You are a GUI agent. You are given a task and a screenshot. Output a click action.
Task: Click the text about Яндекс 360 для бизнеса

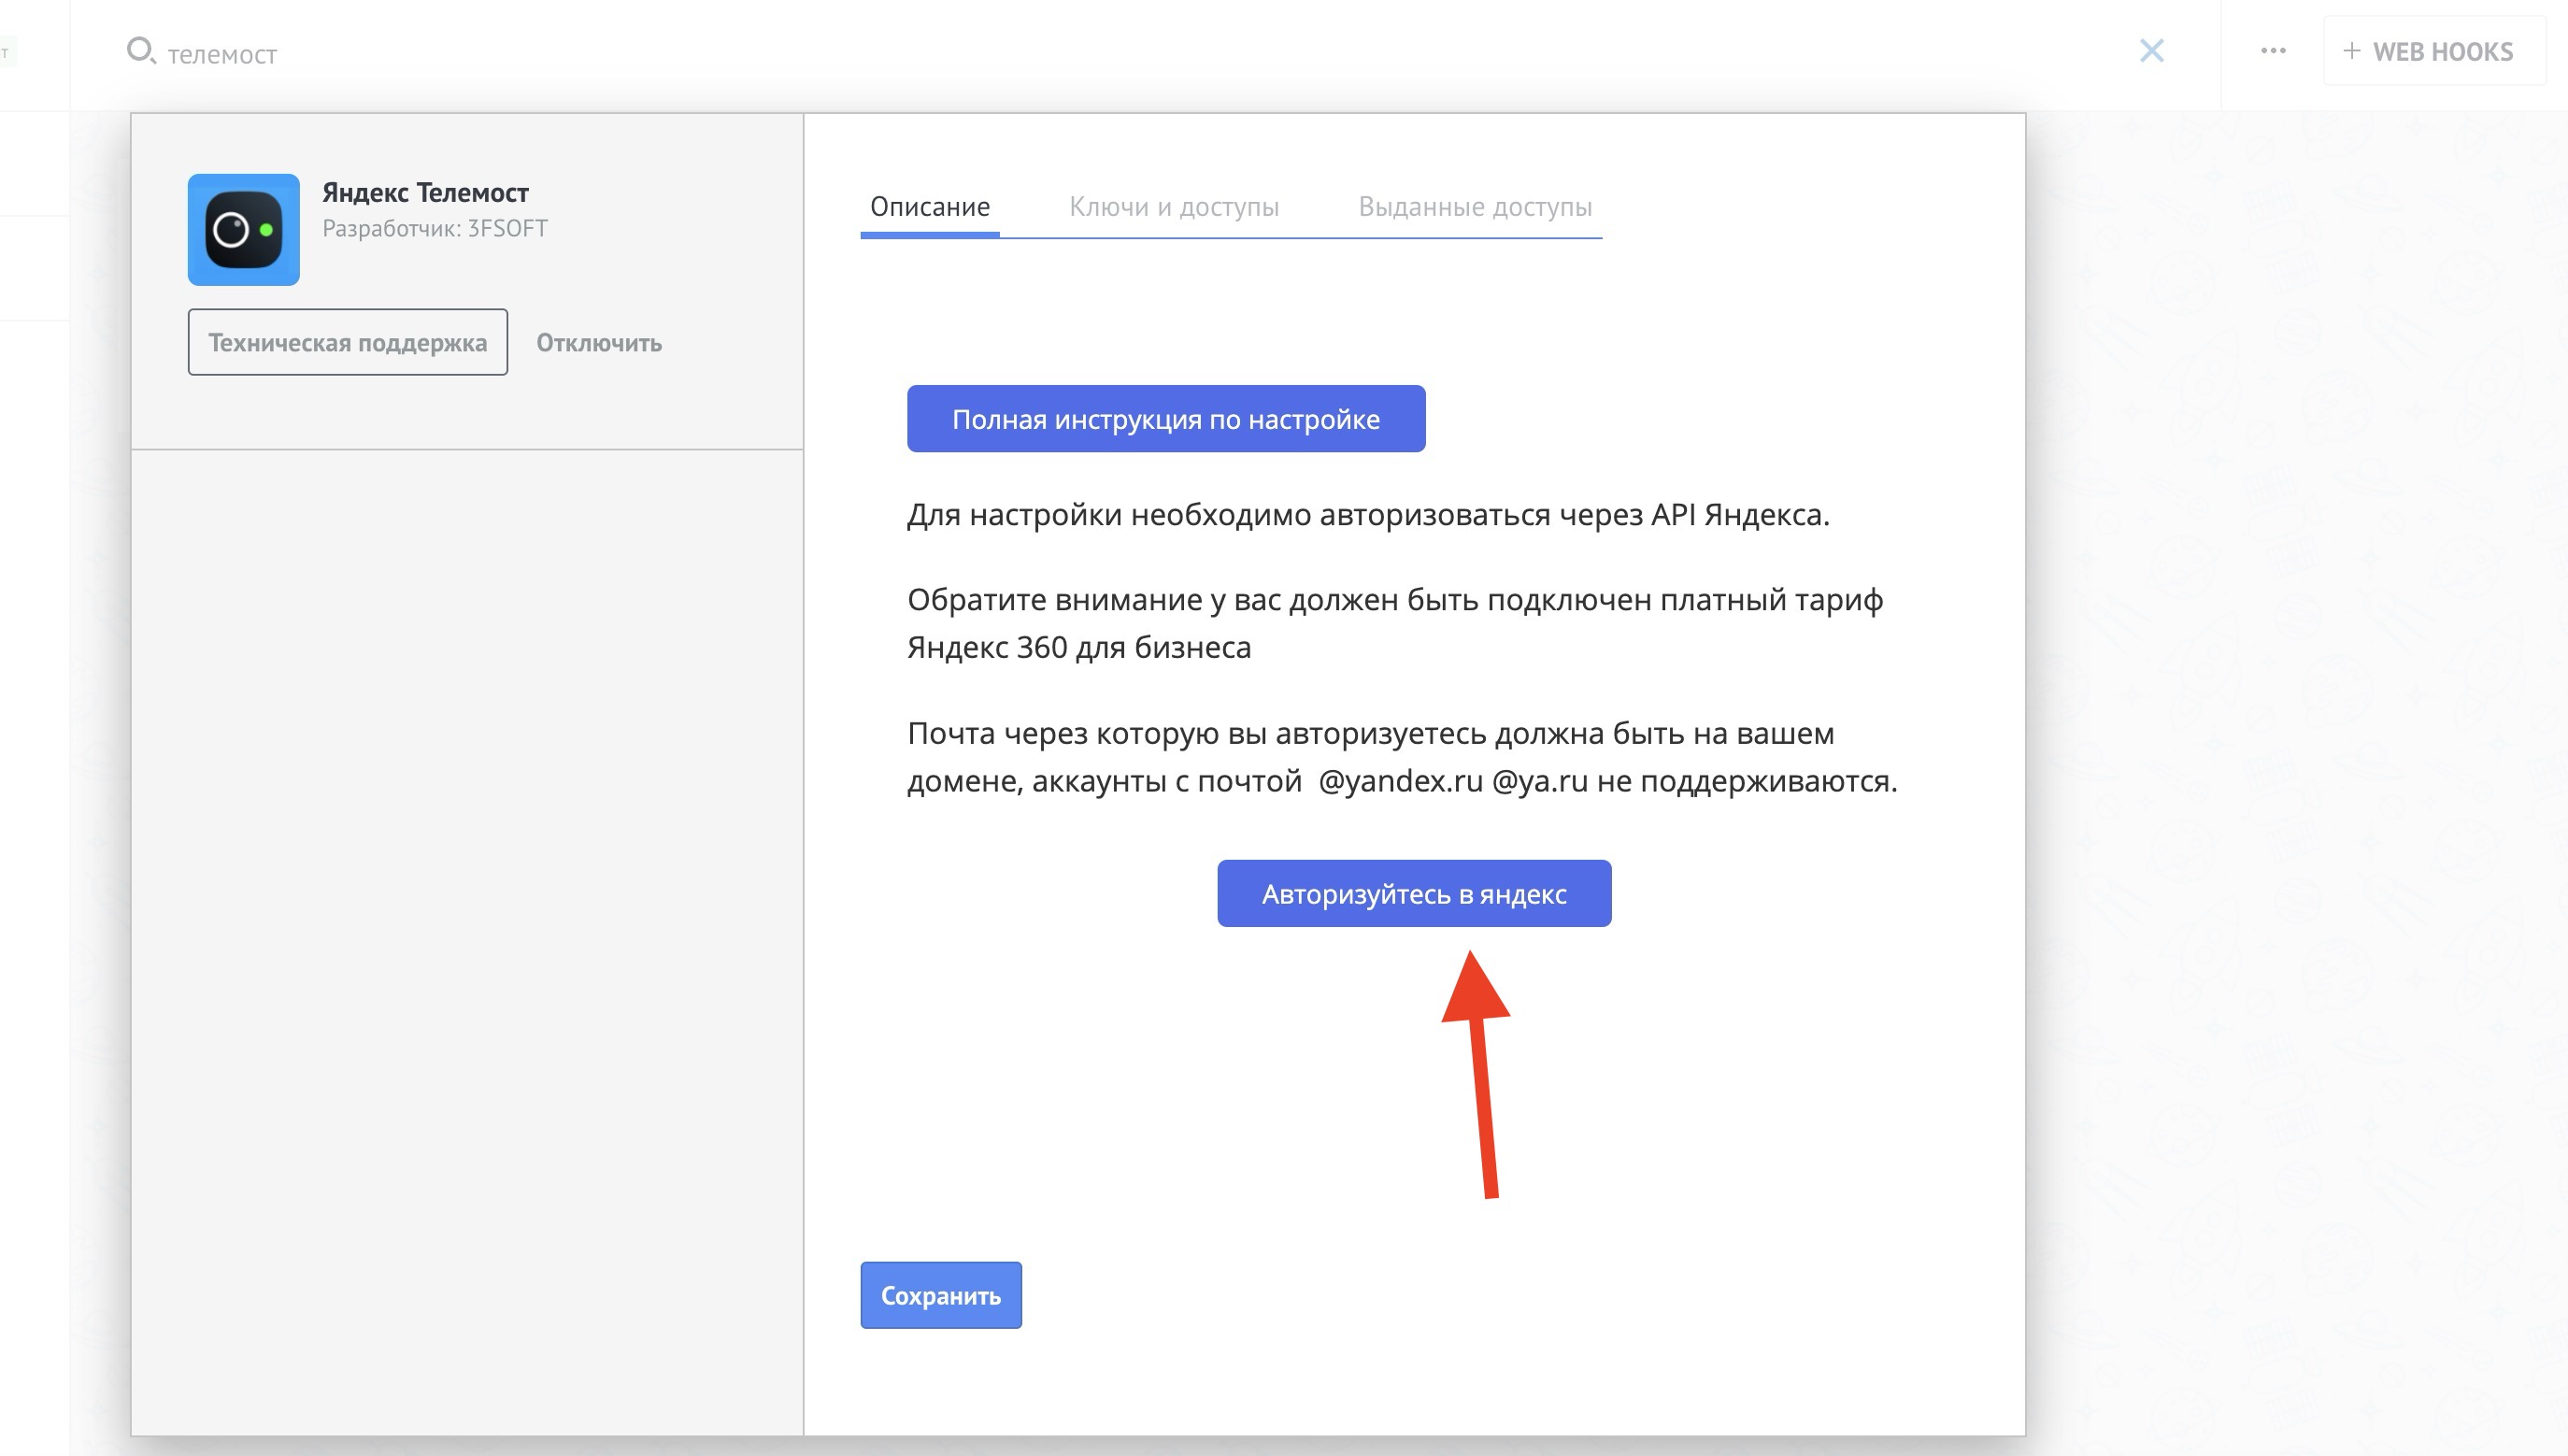(x=1395, y=623)
